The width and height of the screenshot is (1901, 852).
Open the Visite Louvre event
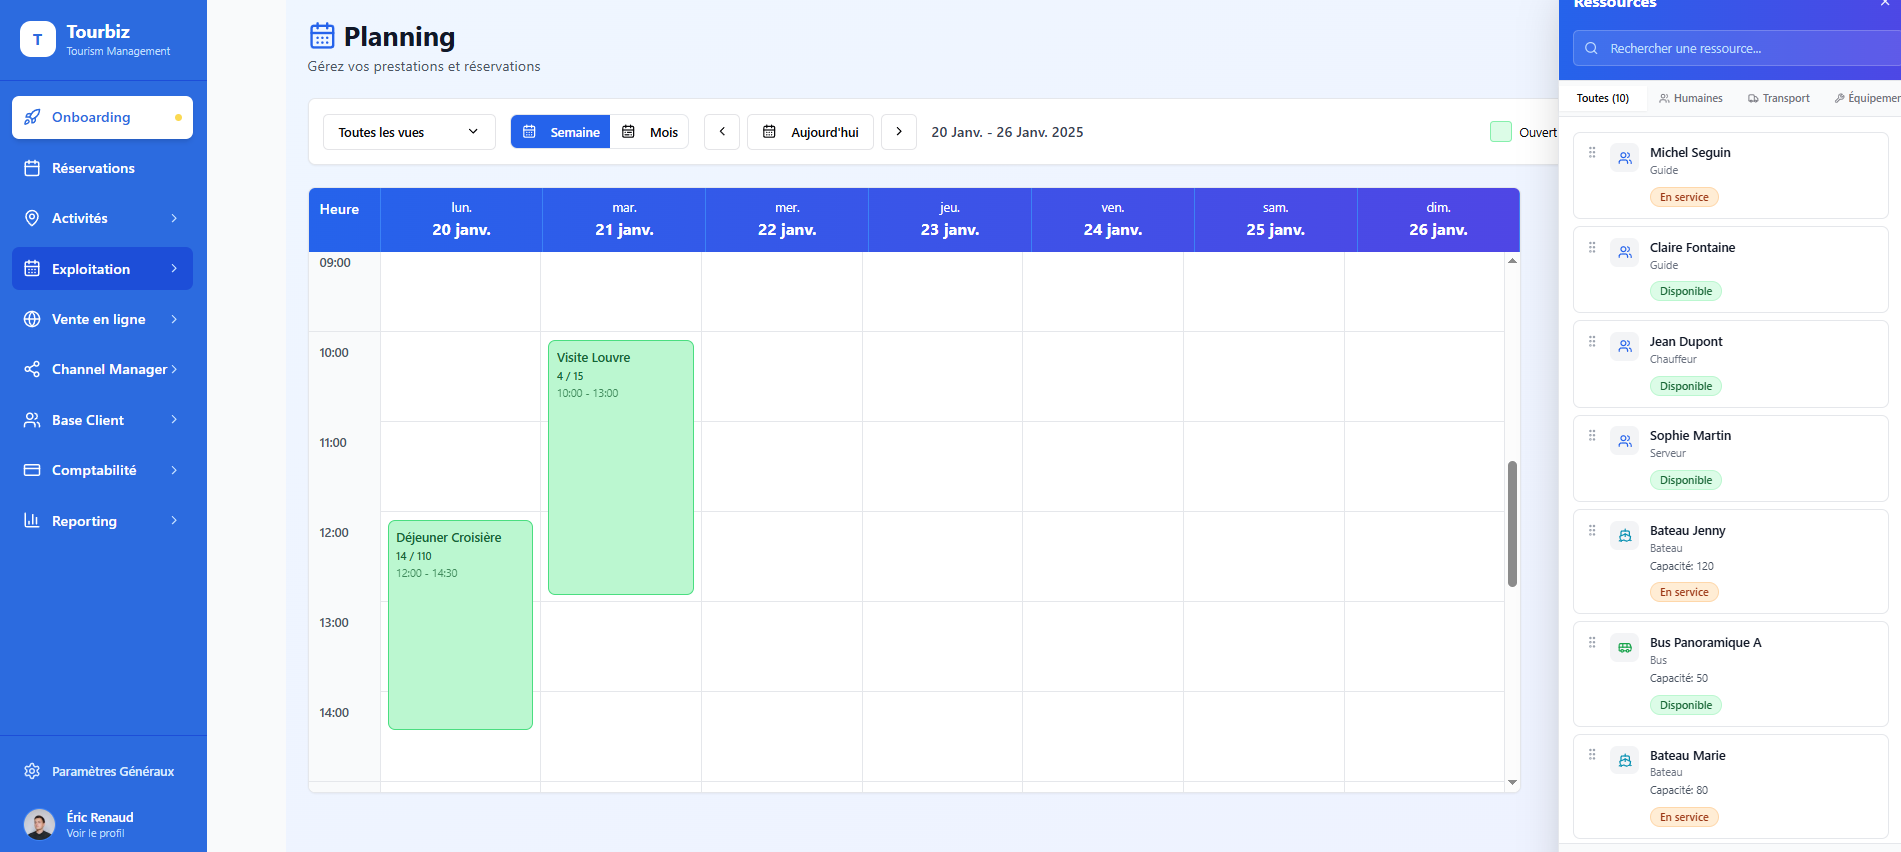(x=621, y=467)
